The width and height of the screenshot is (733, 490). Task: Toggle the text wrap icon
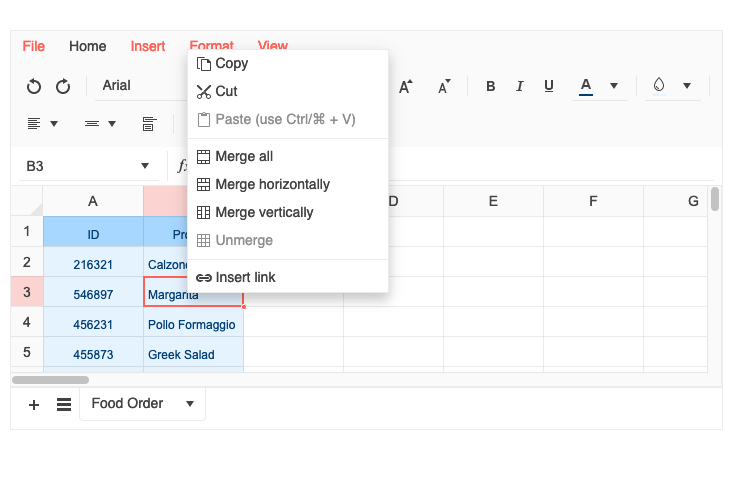(x=149, y=124)
